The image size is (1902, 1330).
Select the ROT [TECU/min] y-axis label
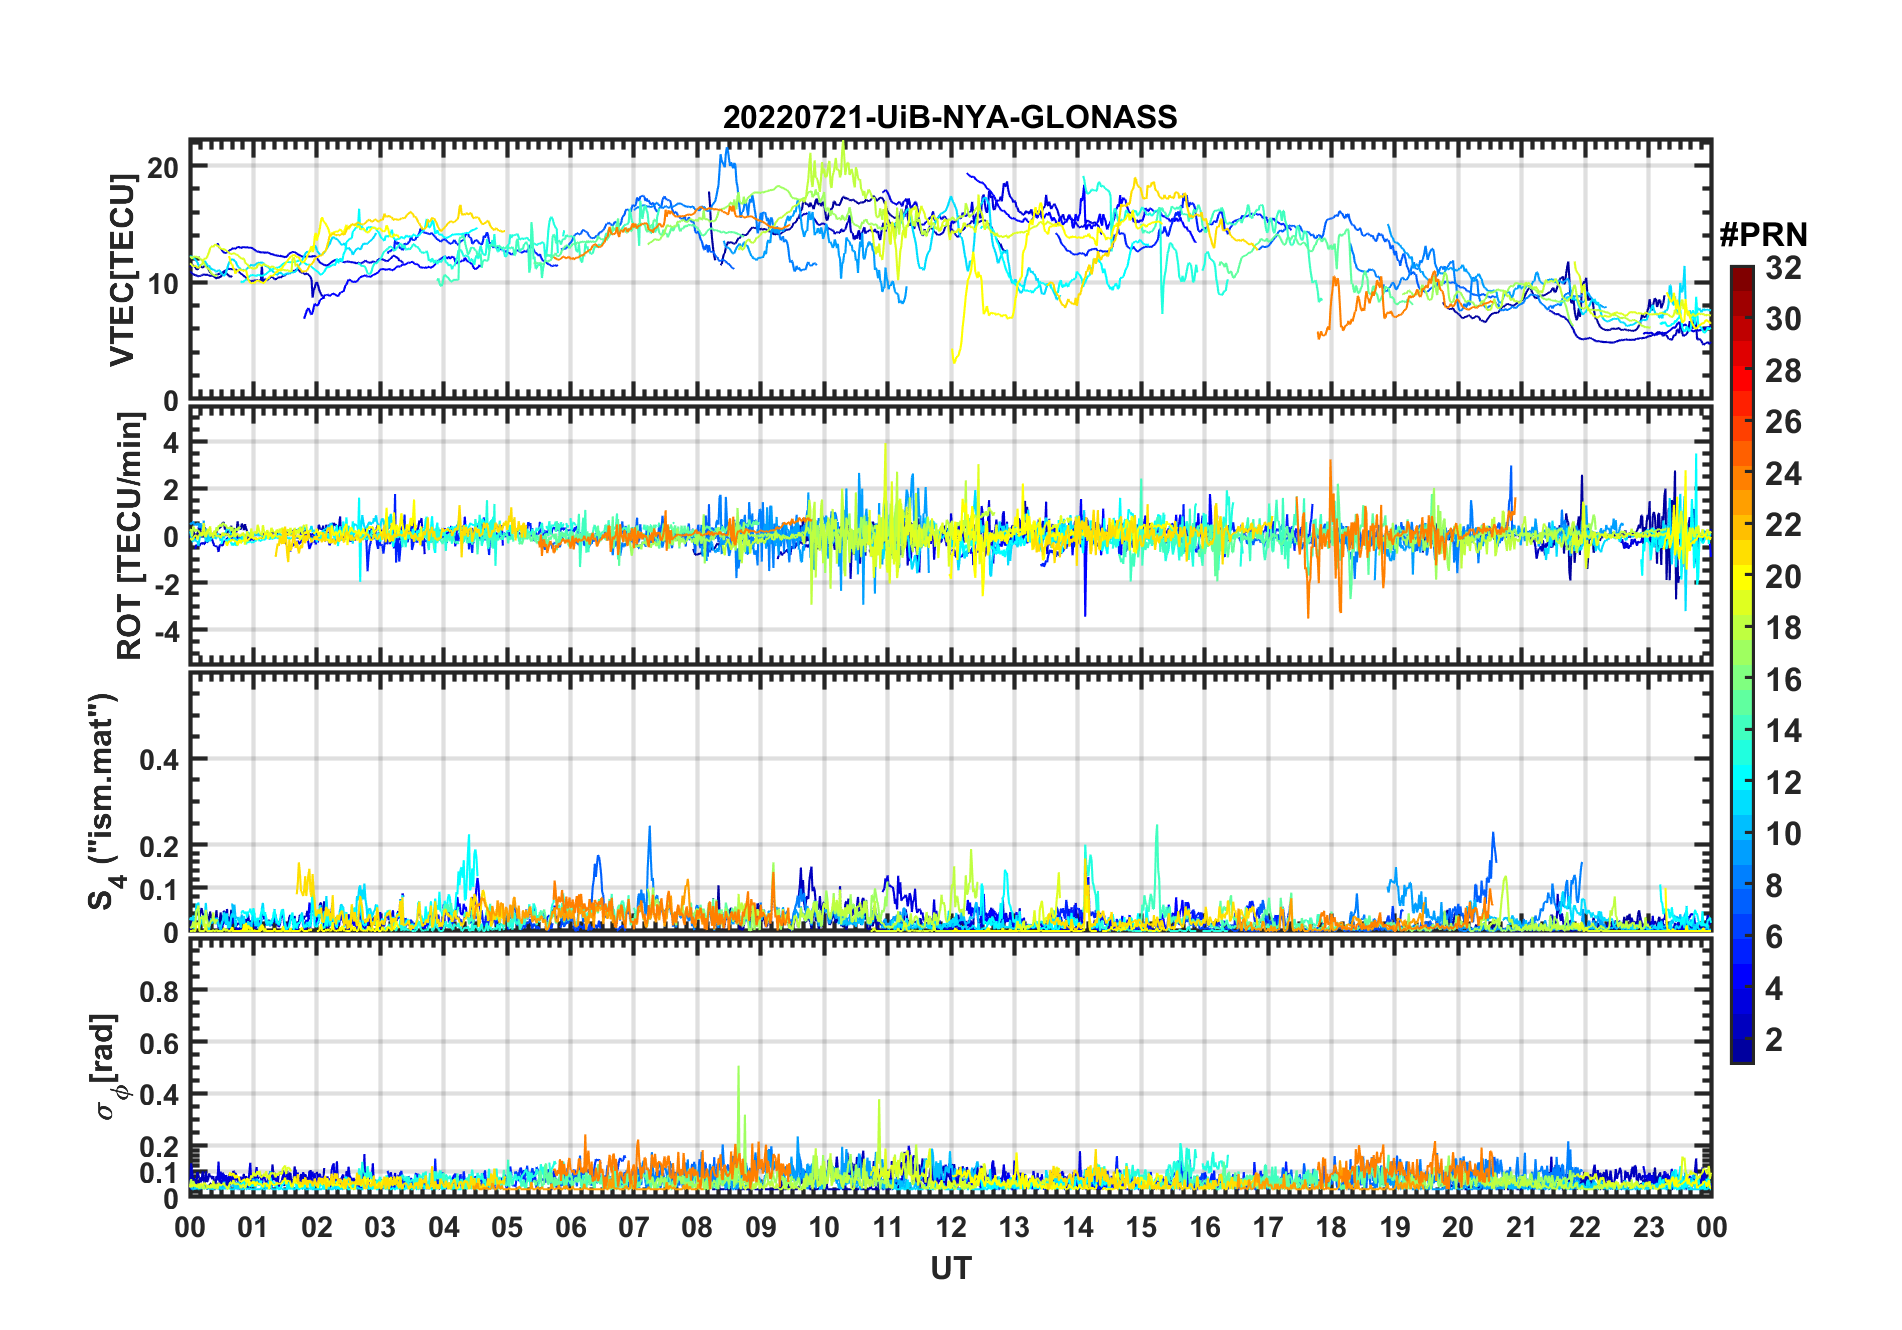(x=129, y=536)
